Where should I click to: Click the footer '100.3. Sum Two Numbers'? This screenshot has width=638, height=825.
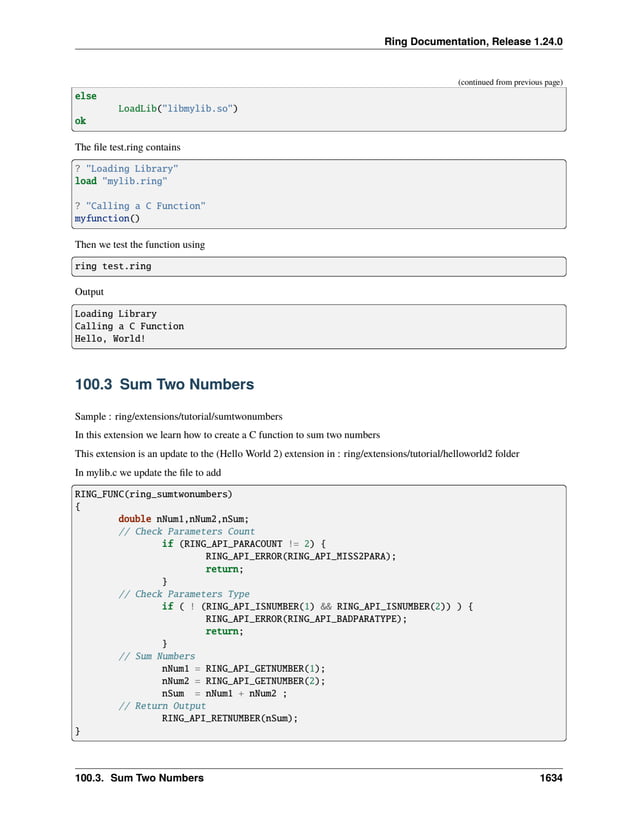pyautogui.click(x=139, y=778)
